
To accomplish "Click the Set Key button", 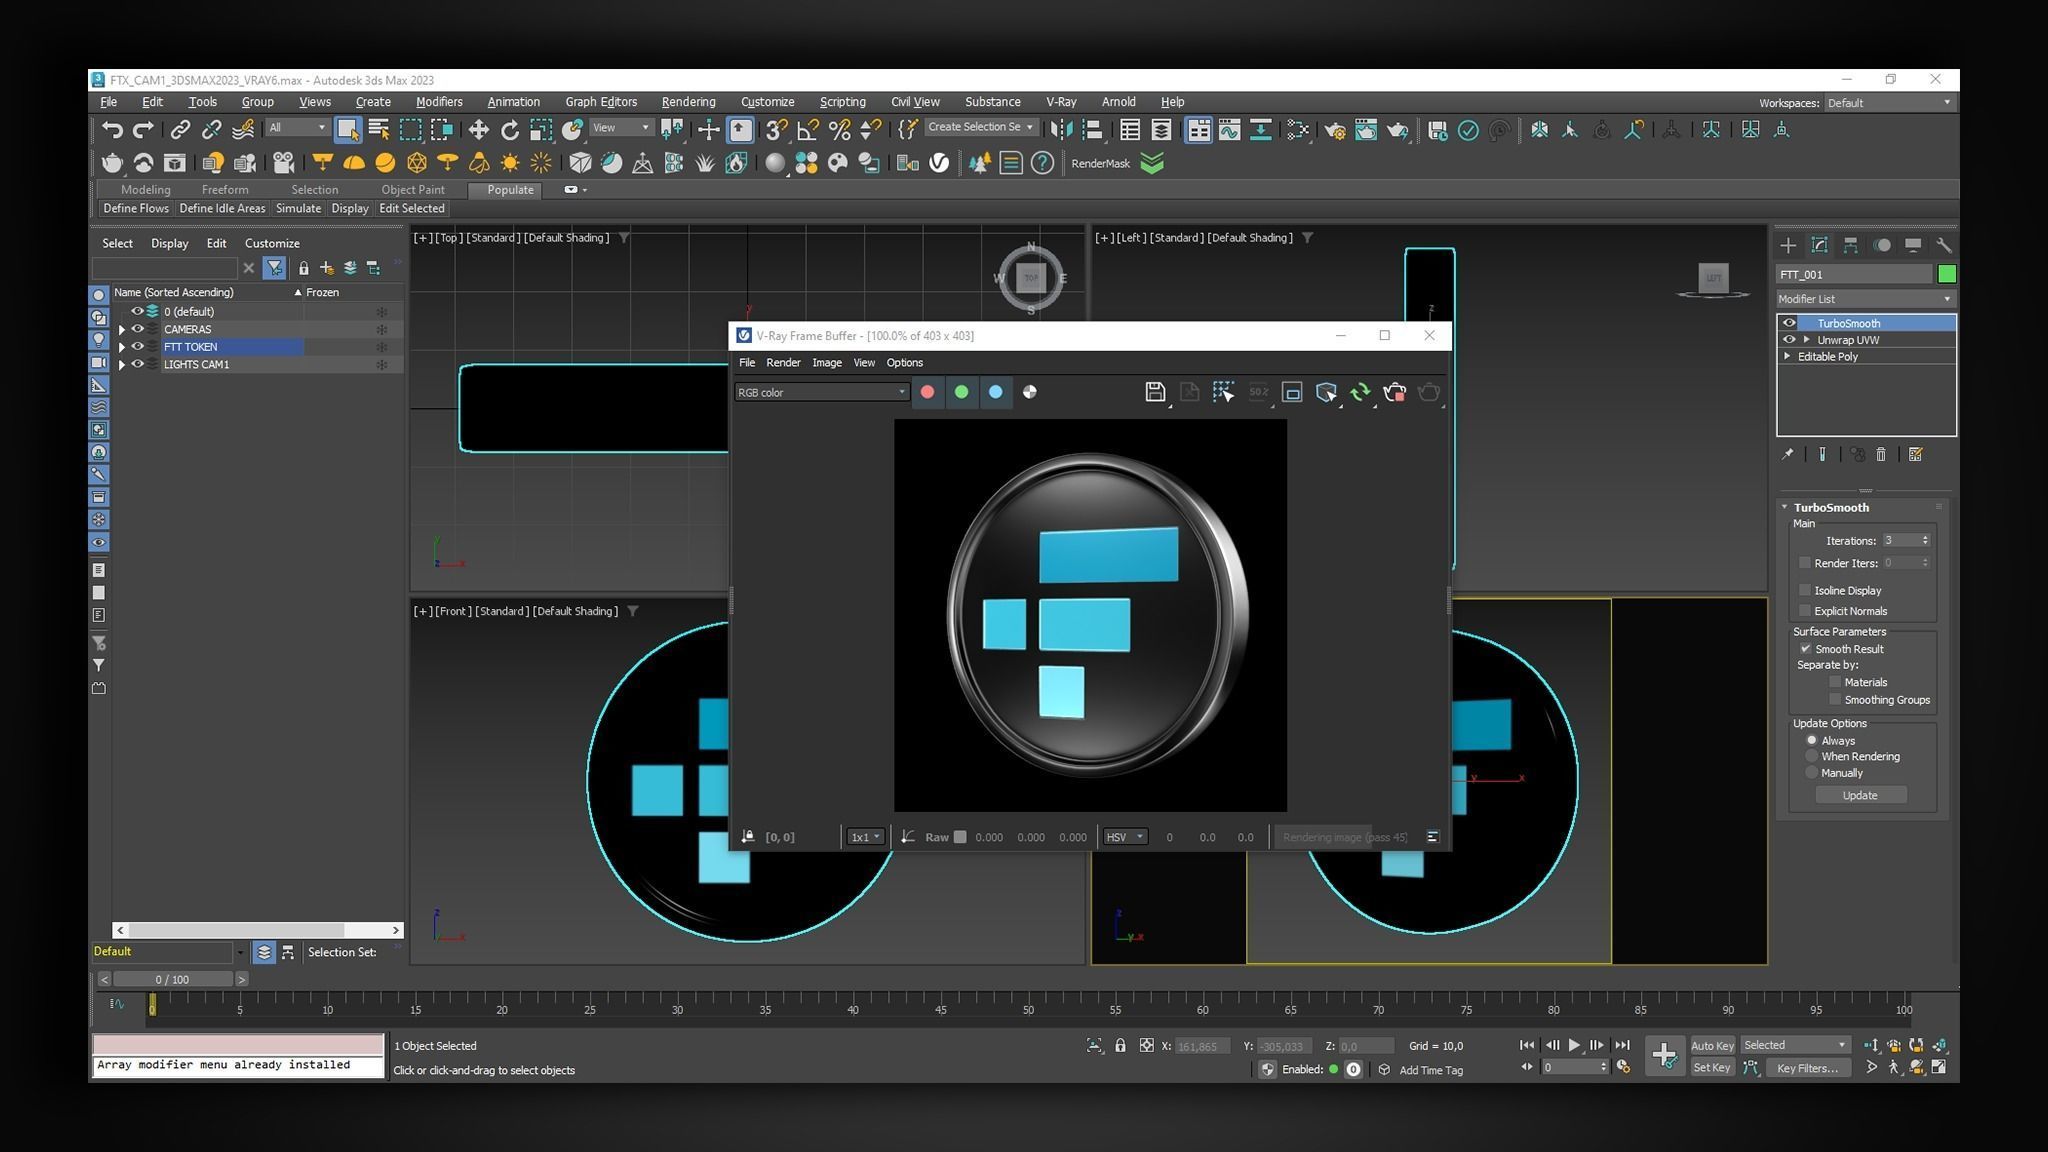I will click(x=1712, y=1068).
